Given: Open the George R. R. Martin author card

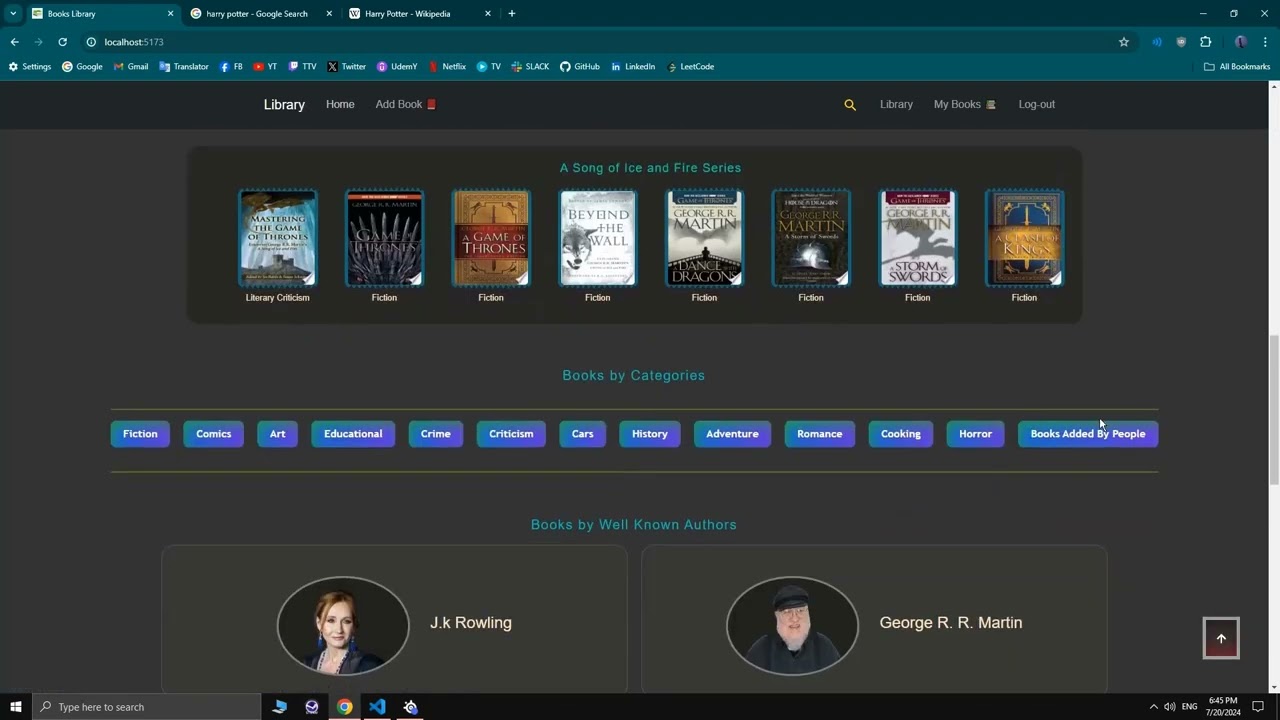Looking at the screenshot, I should pos(874,619).
